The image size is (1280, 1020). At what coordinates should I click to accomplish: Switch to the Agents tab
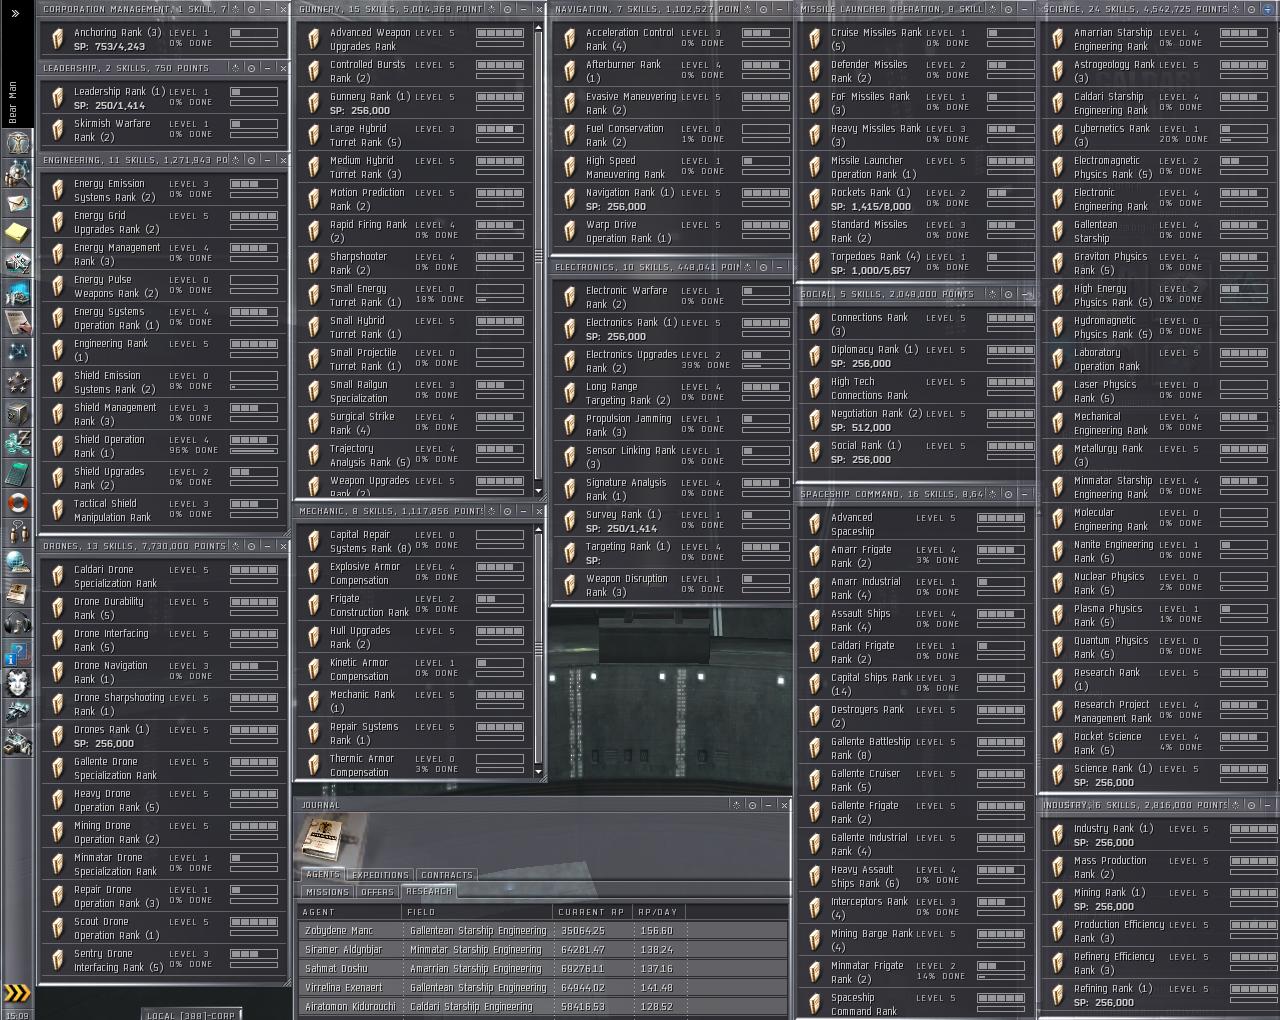pos(322,875)
